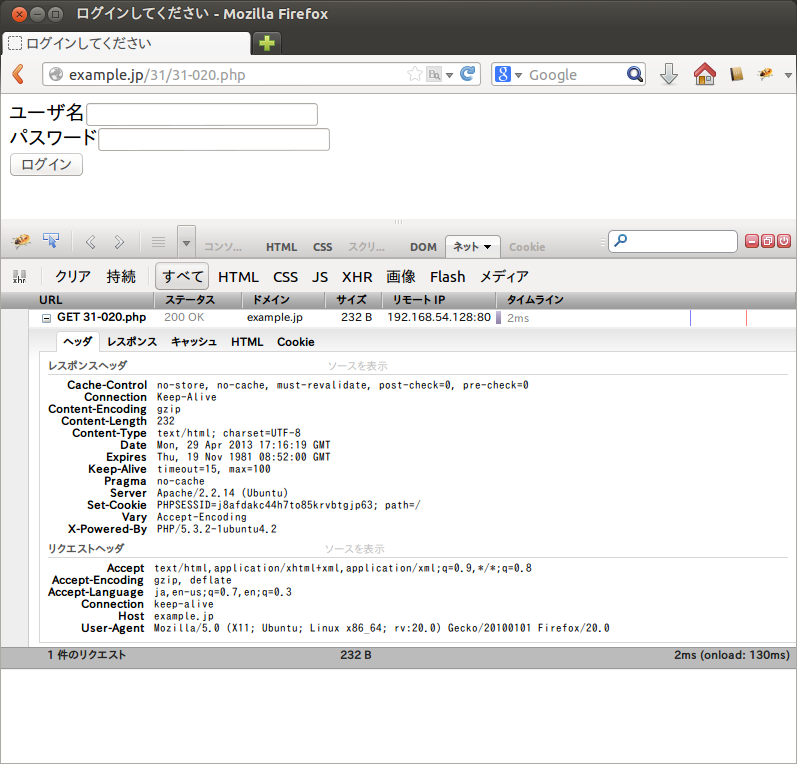Filter net requests by CSS
Screen dimensions: 797x764
pyautogui.click(x=285, y=277)
